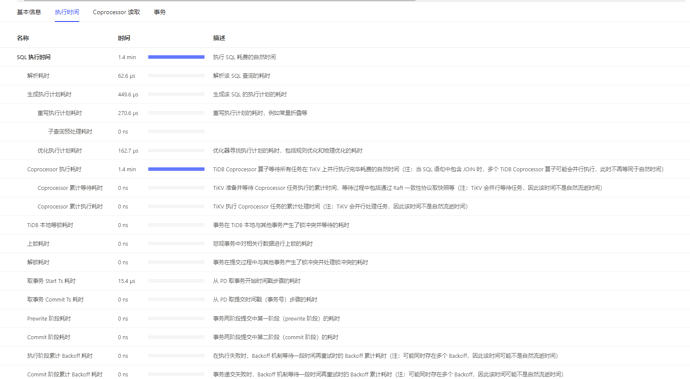Image resolution: width=690 pixels, height=379 pixels.
Task: Click the 时间 column header
Action: [x=124, y=38]
